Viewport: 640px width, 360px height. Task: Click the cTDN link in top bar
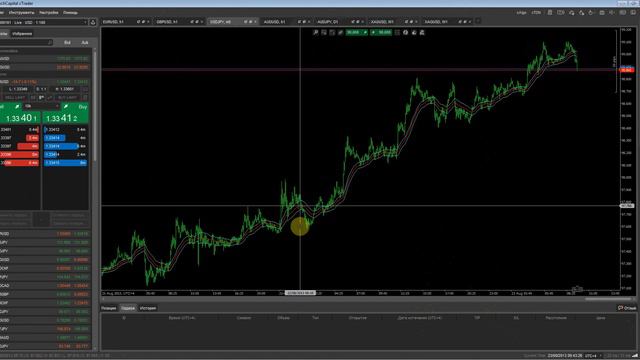click(536, 13)
